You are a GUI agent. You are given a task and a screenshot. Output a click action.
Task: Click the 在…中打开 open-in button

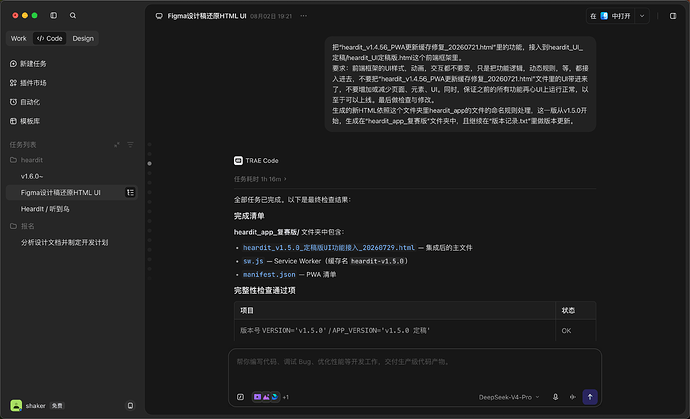610,16
